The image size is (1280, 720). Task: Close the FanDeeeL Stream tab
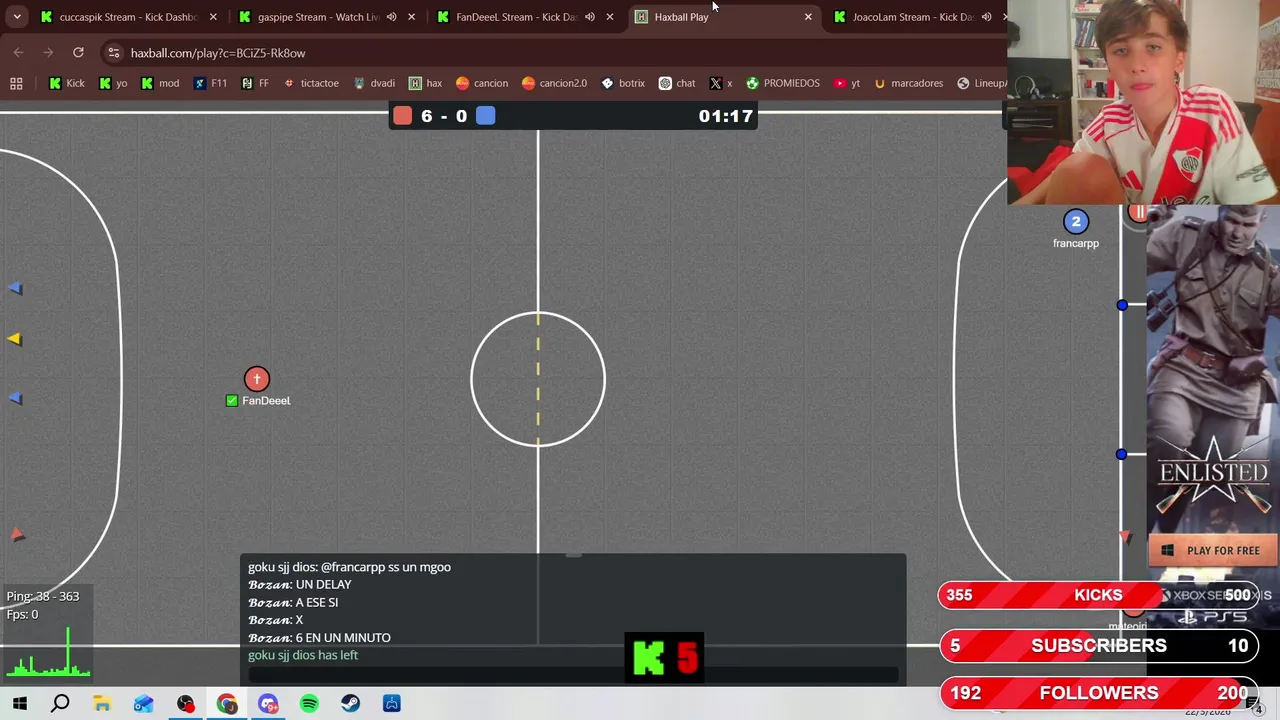click(x=609, y=17)
